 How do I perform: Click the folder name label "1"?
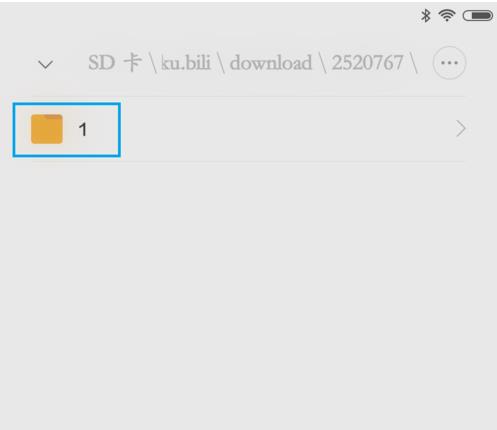coord(83,129)
